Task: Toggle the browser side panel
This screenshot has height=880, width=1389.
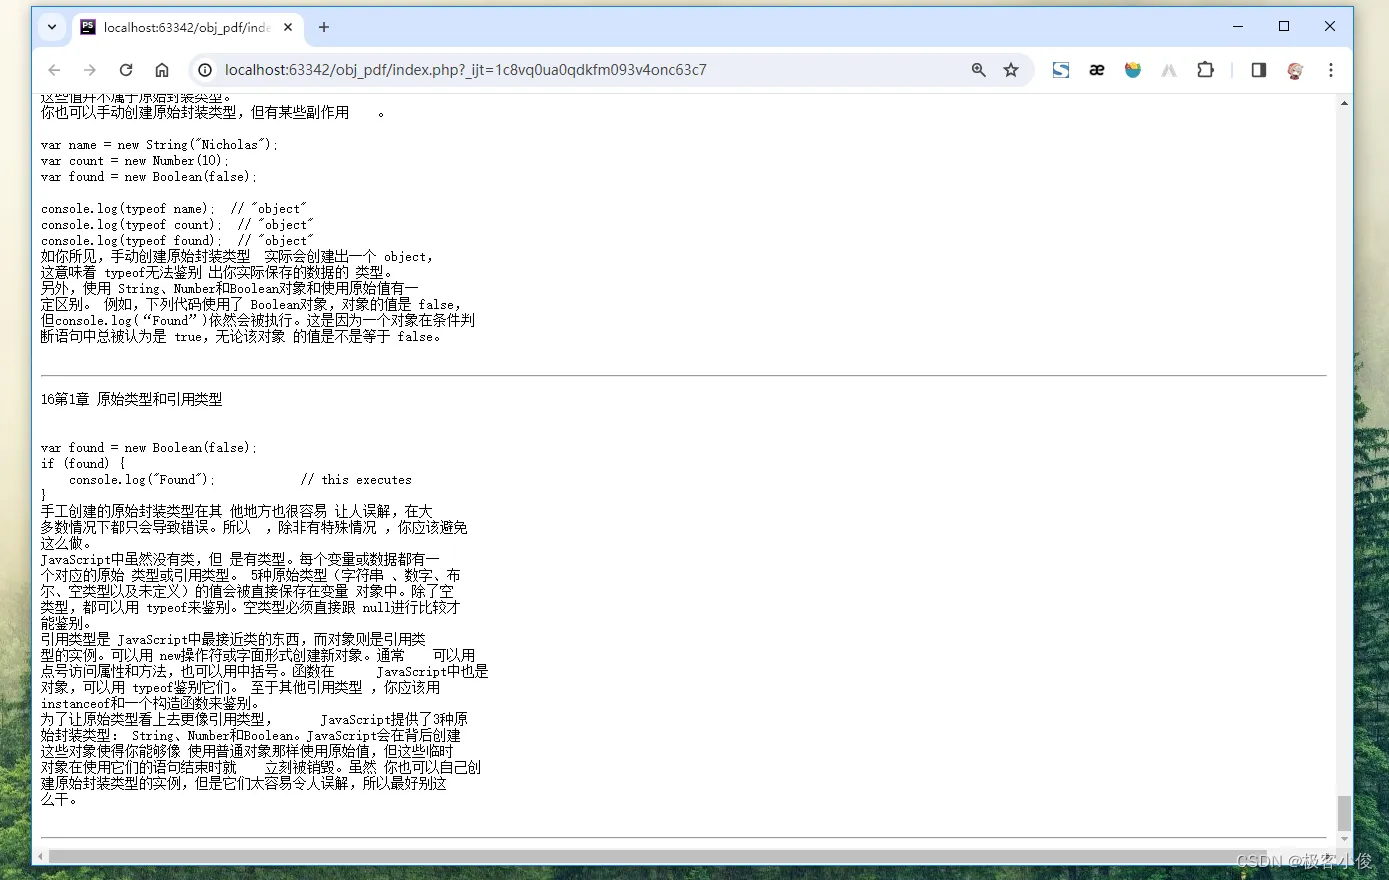Action: 1259,70
